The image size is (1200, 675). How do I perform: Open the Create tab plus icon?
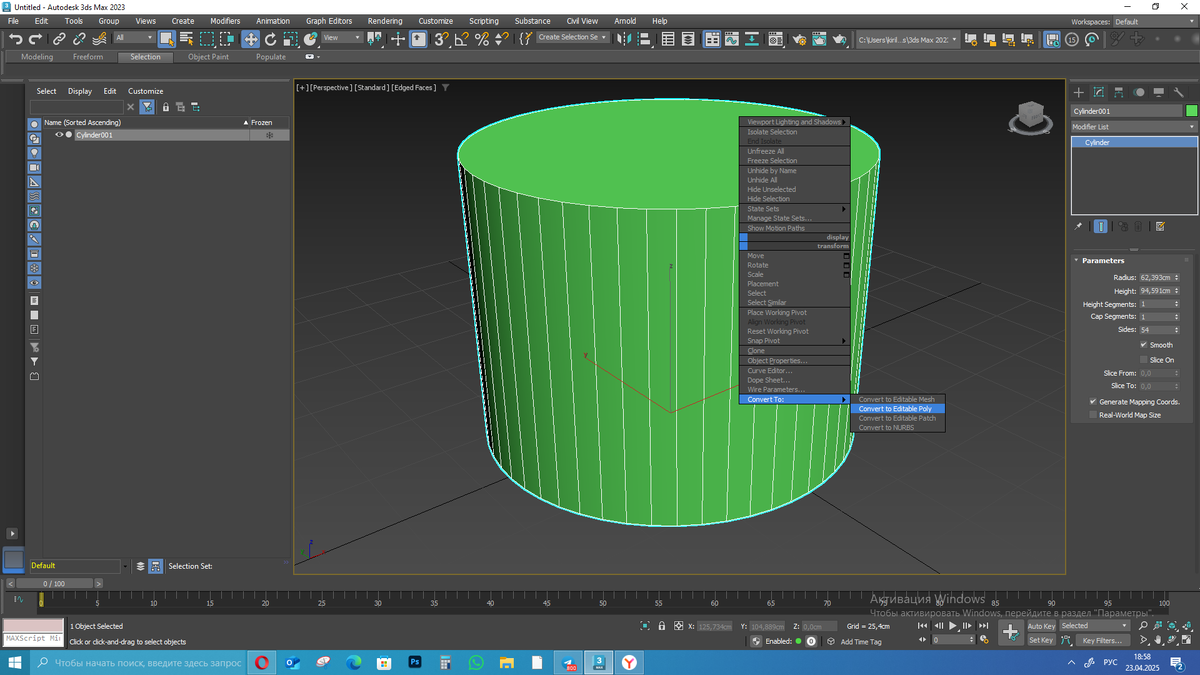click(1078, 92)
